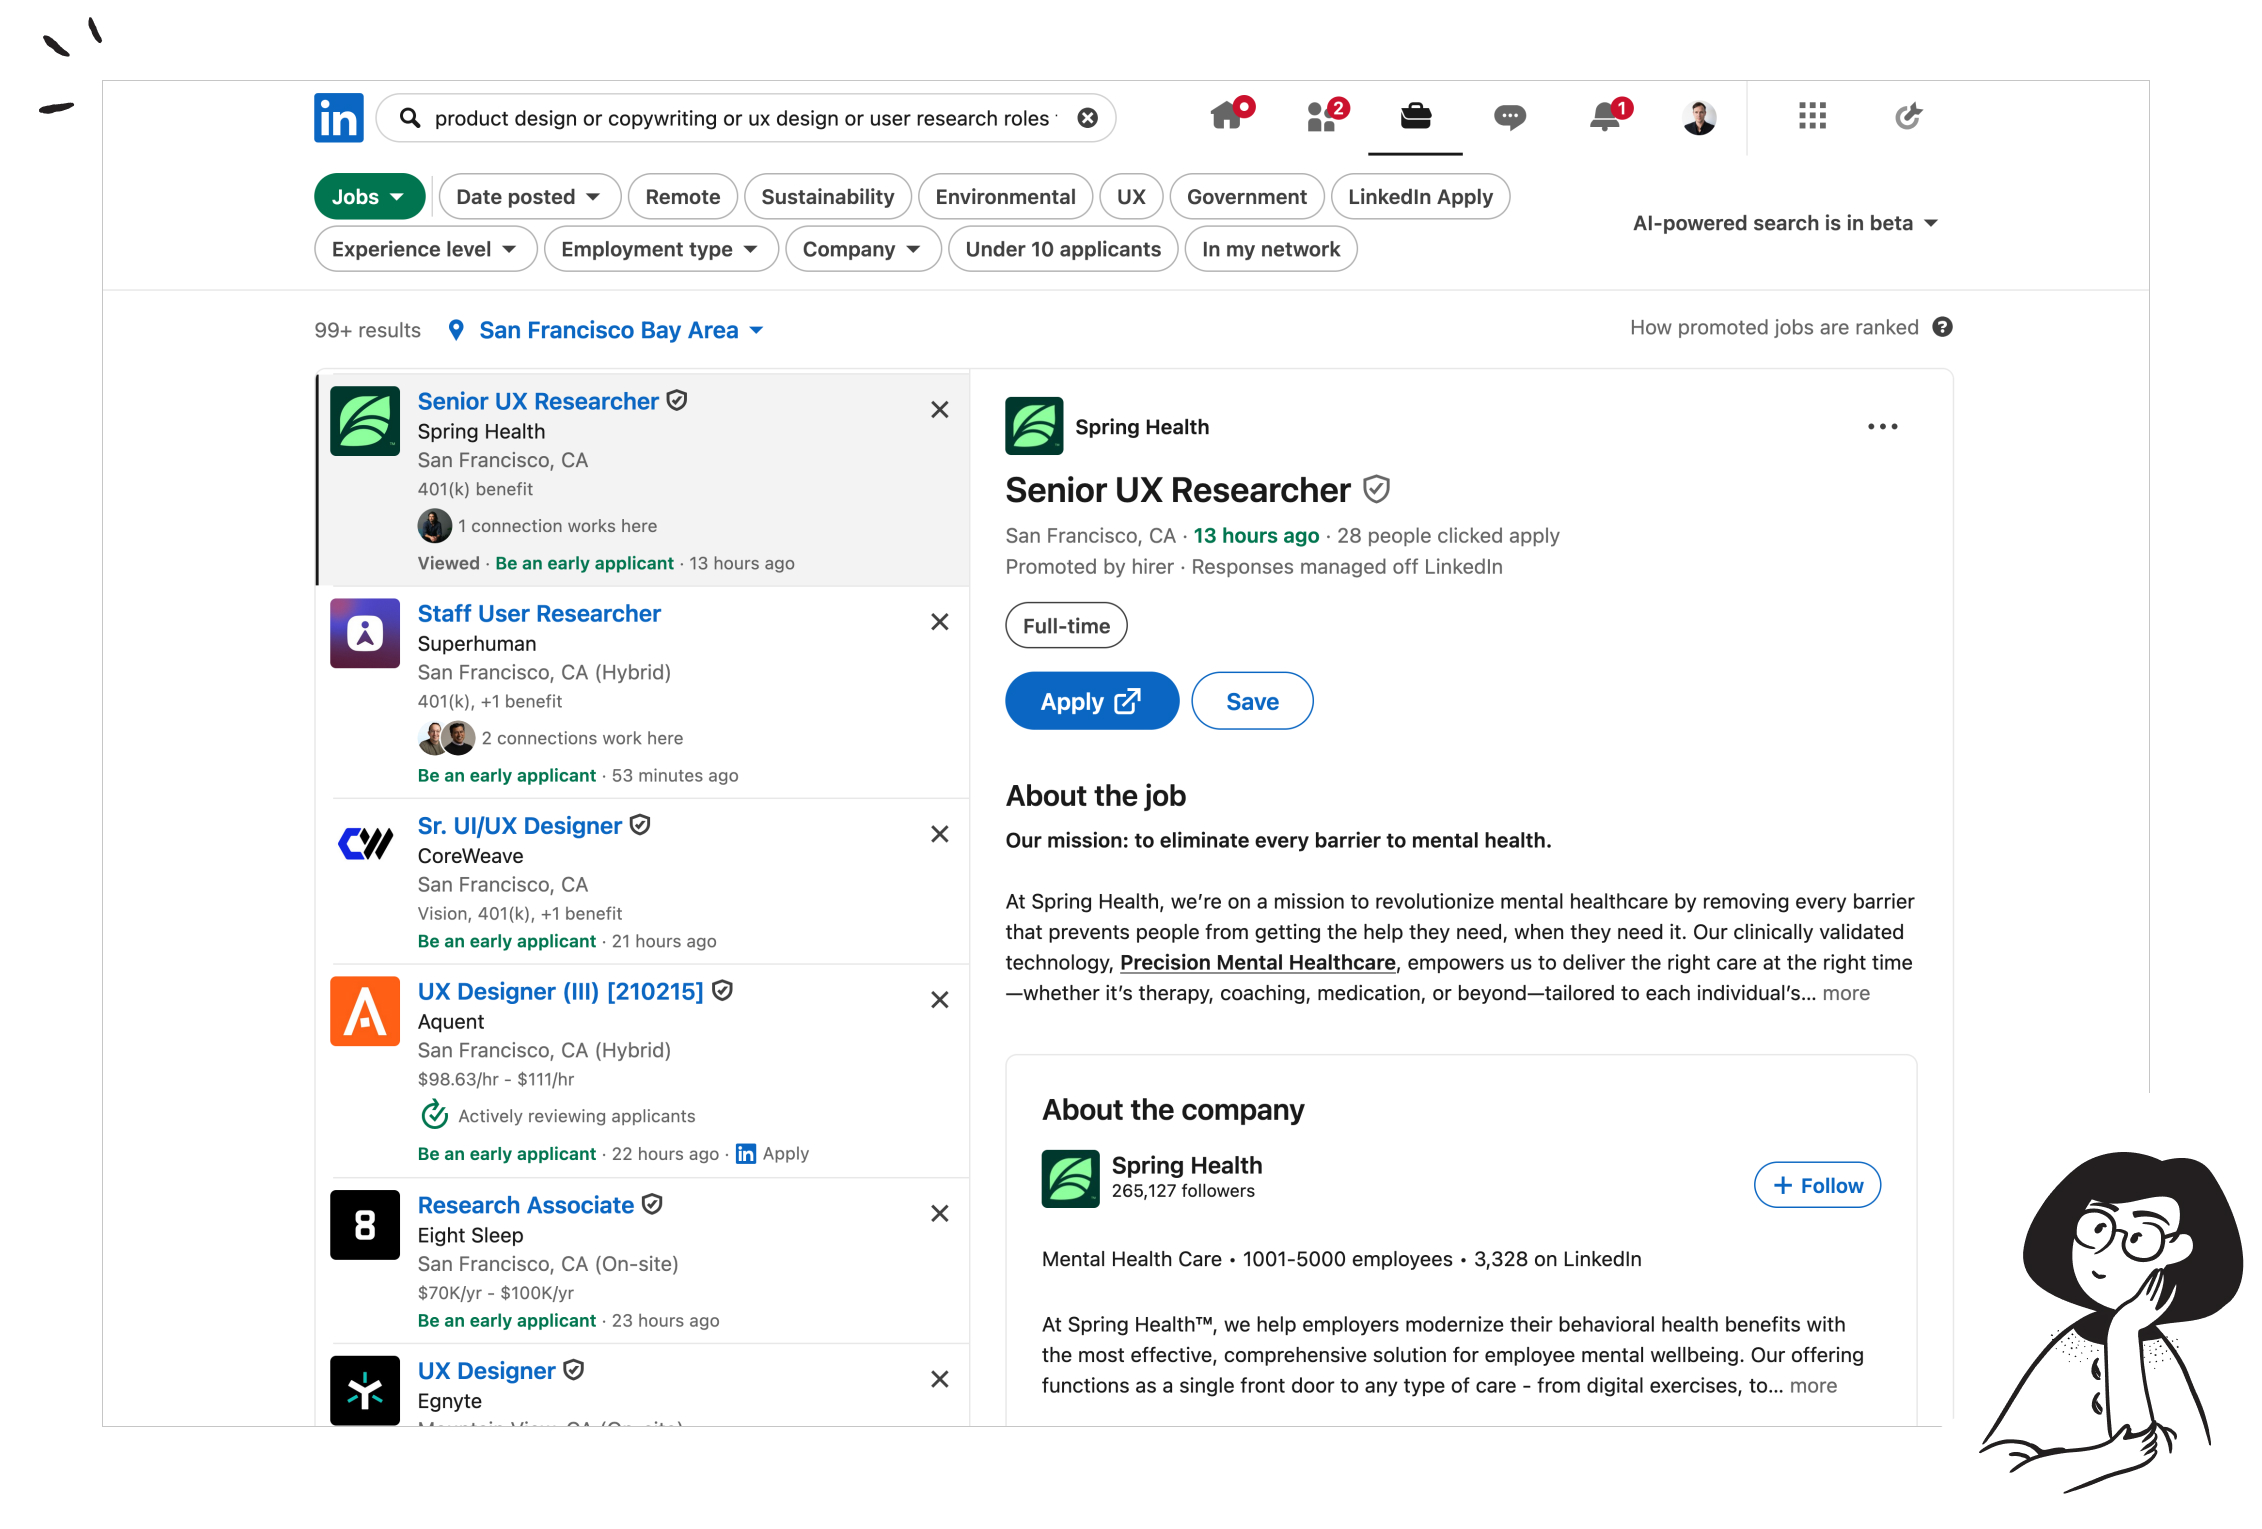The width and height of the screenshot is (2262, 1529).
Task: Dismiss the Egnyte UX Designer job card
Action: [x=939, y=1379]
